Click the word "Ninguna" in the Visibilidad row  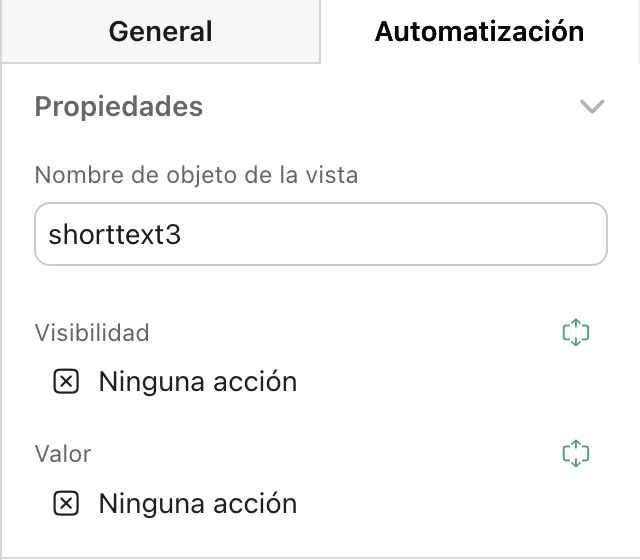tap(146, 381)
